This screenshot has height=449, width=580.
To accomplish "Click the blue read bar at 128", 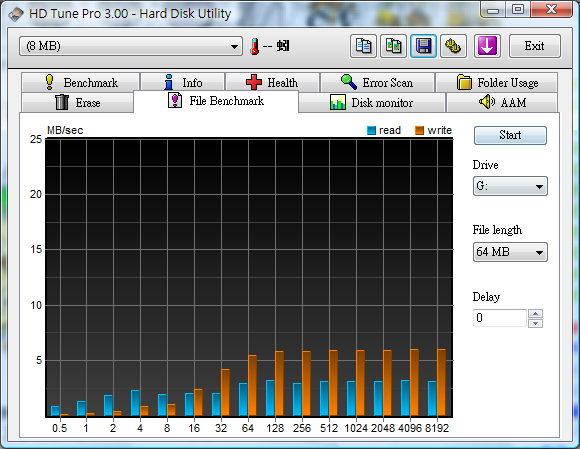I will coord(270,398).
